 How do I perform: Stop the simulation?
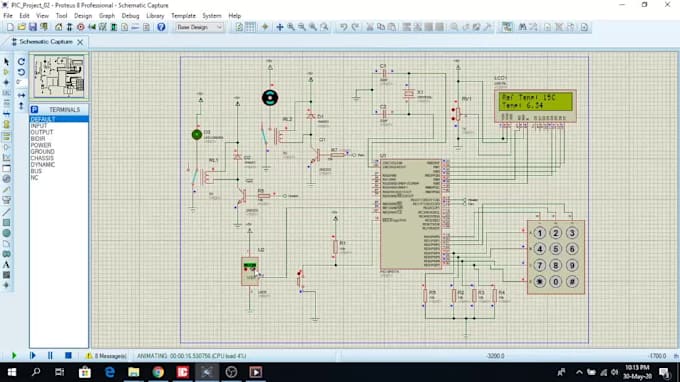[x=68, y=356]
